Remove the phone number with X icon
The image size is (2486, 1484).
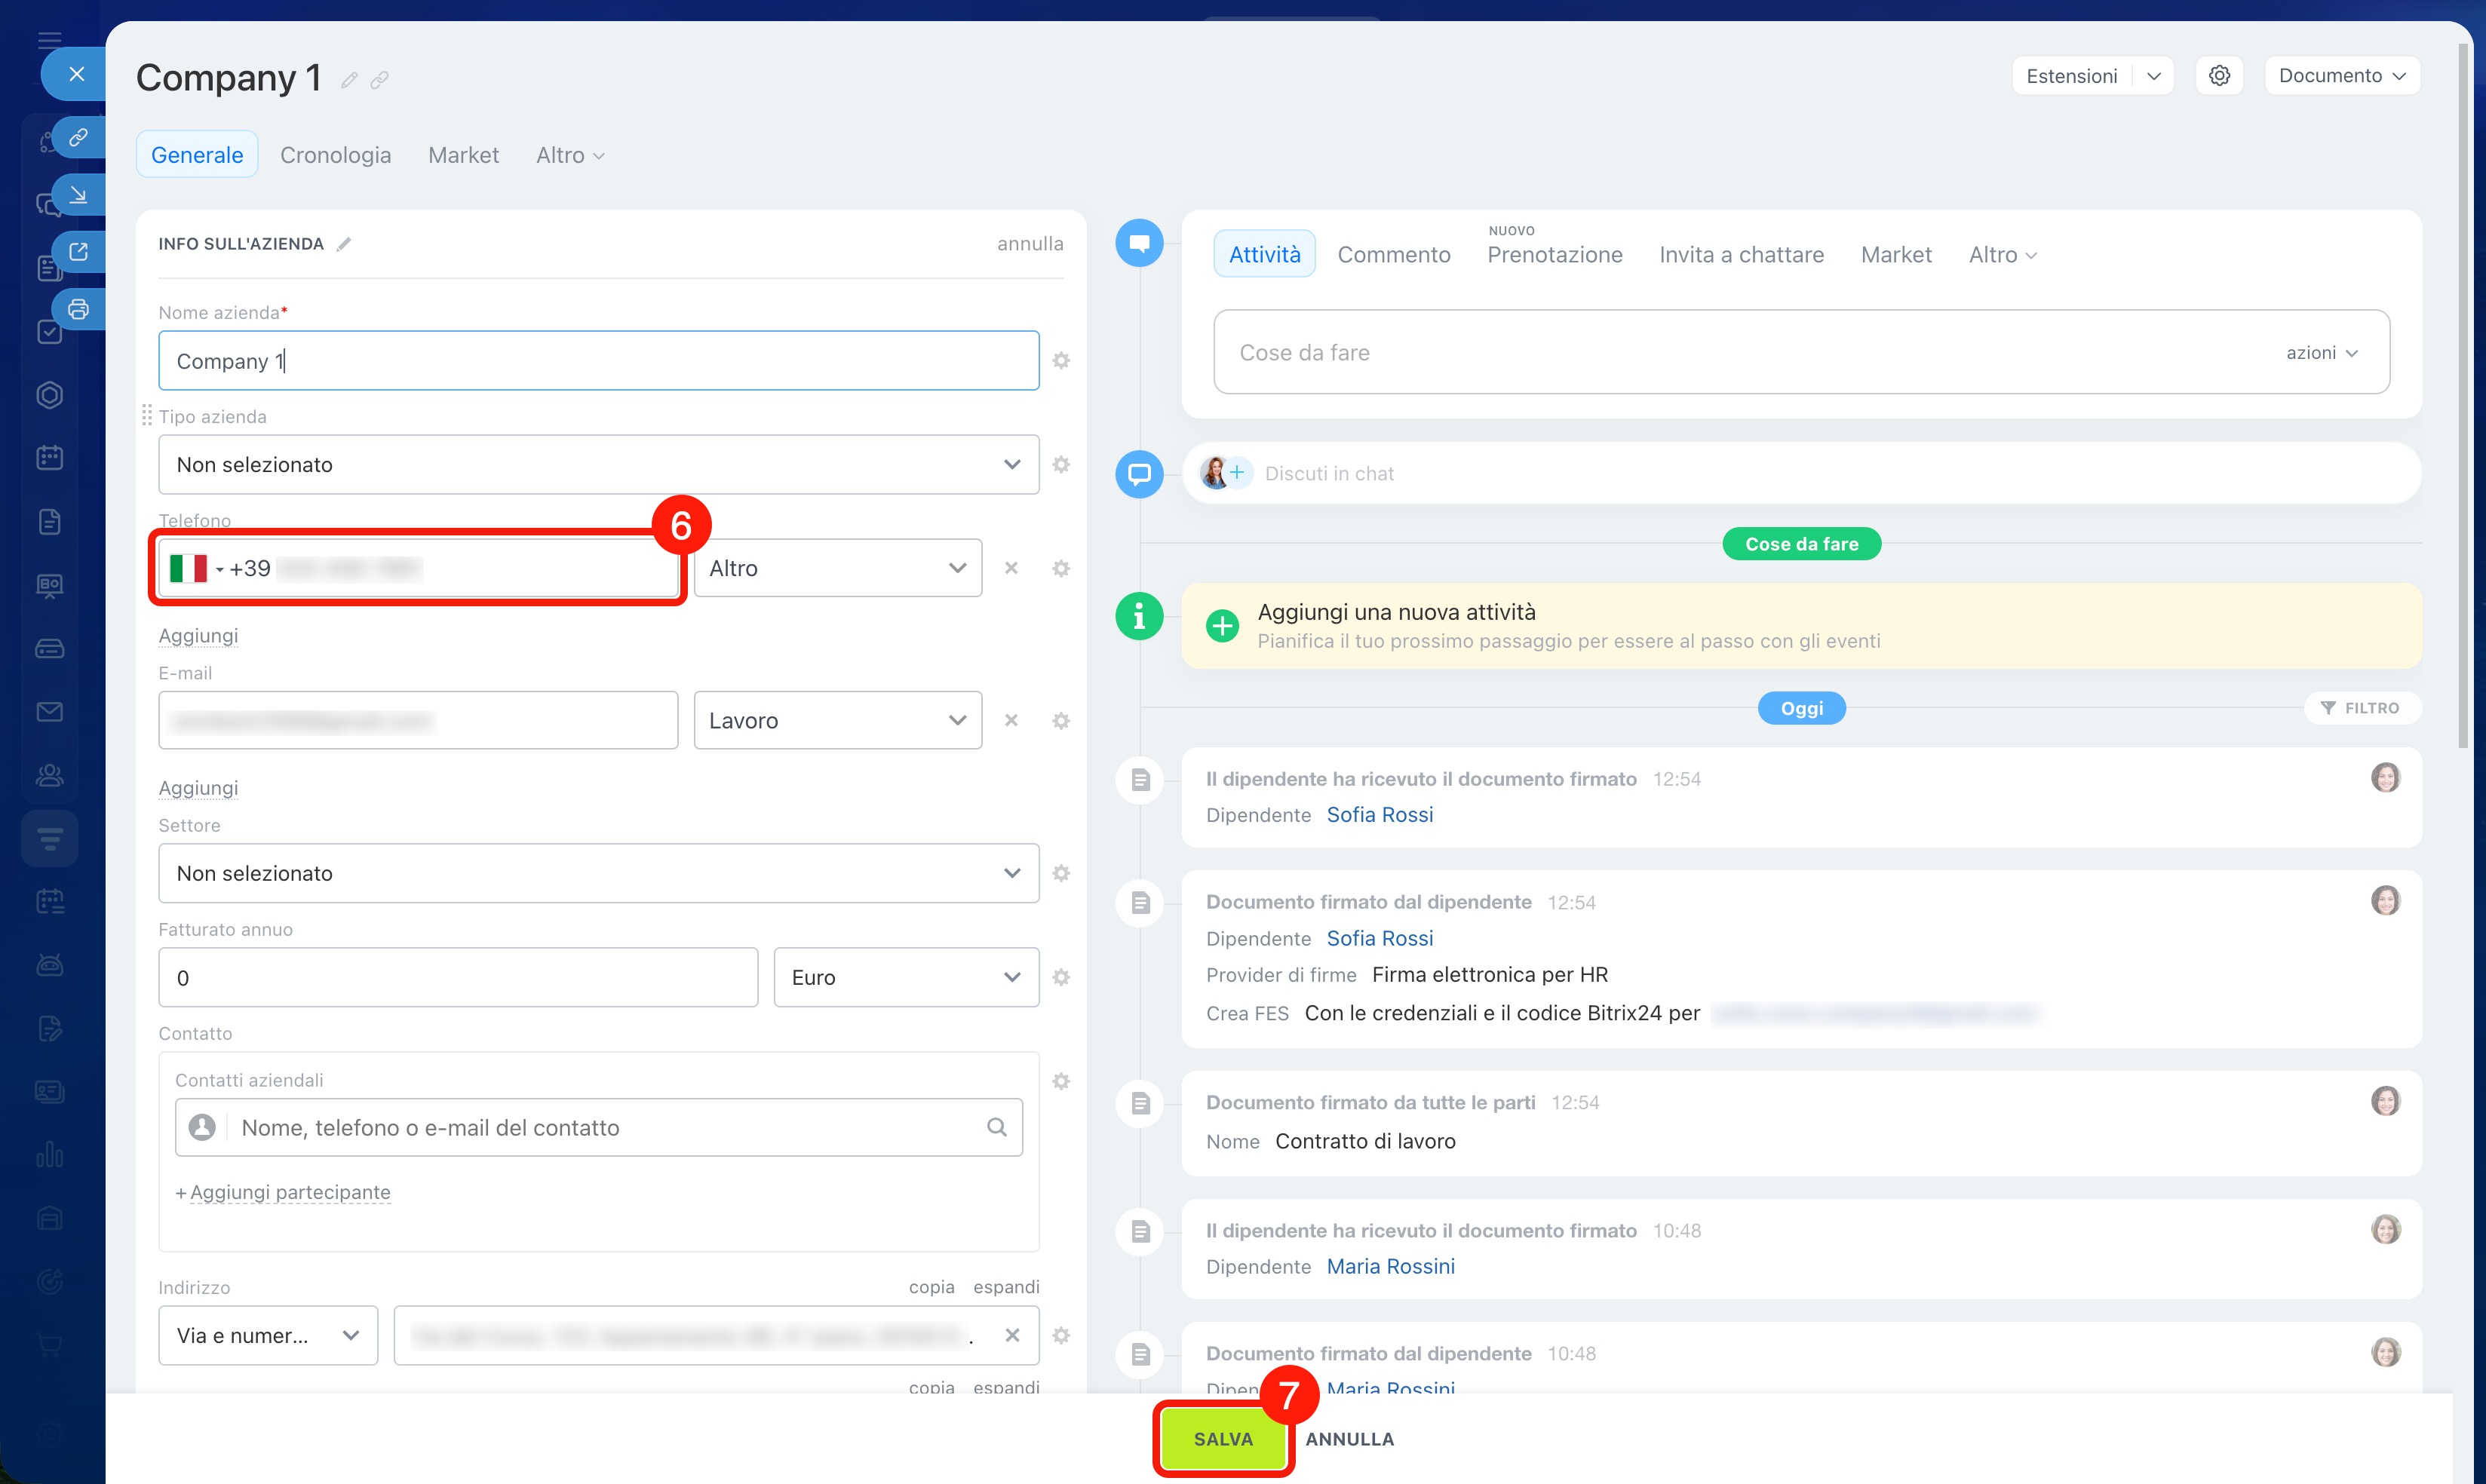tap(1011, 568)
